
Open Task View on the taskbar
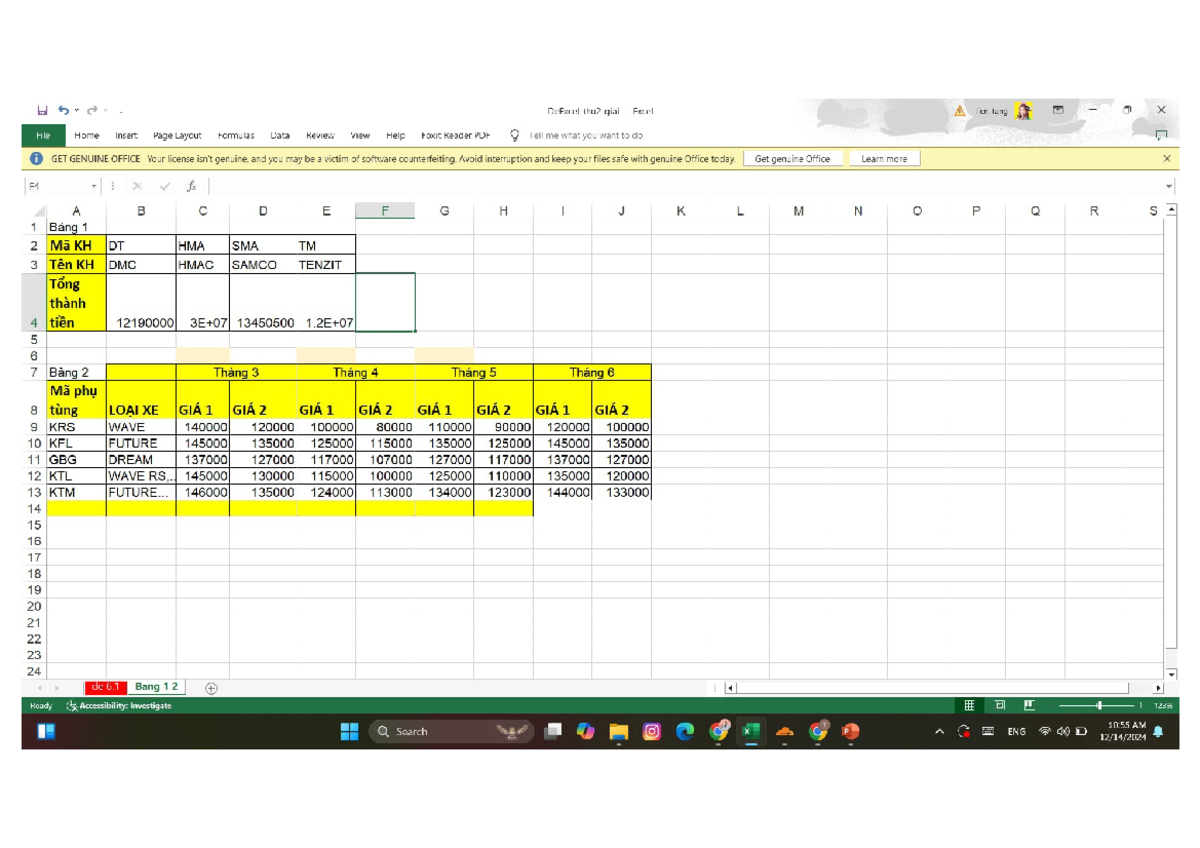coord(553,732)
